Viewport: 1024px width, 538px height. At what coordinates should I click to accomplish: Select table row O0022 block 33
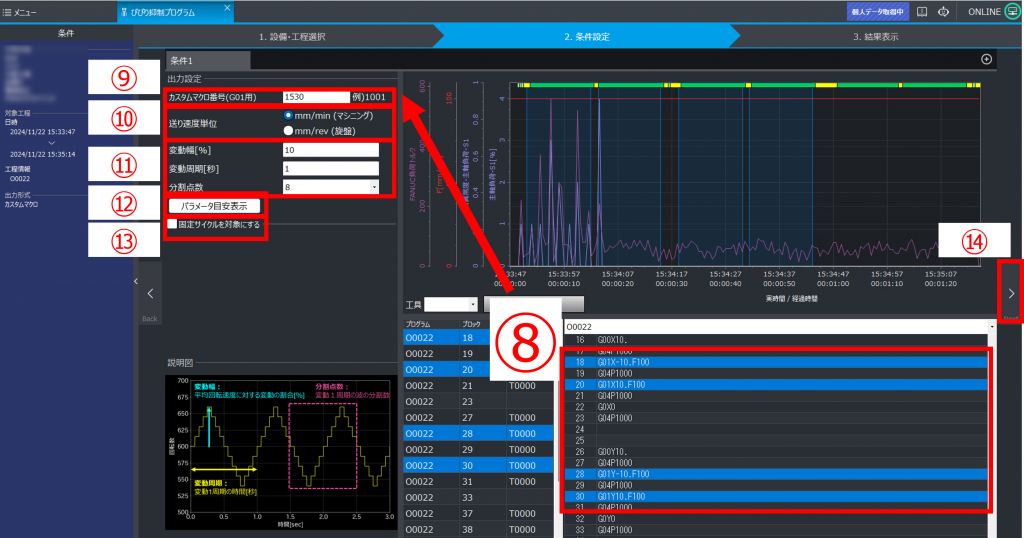(x=479, y=498)
